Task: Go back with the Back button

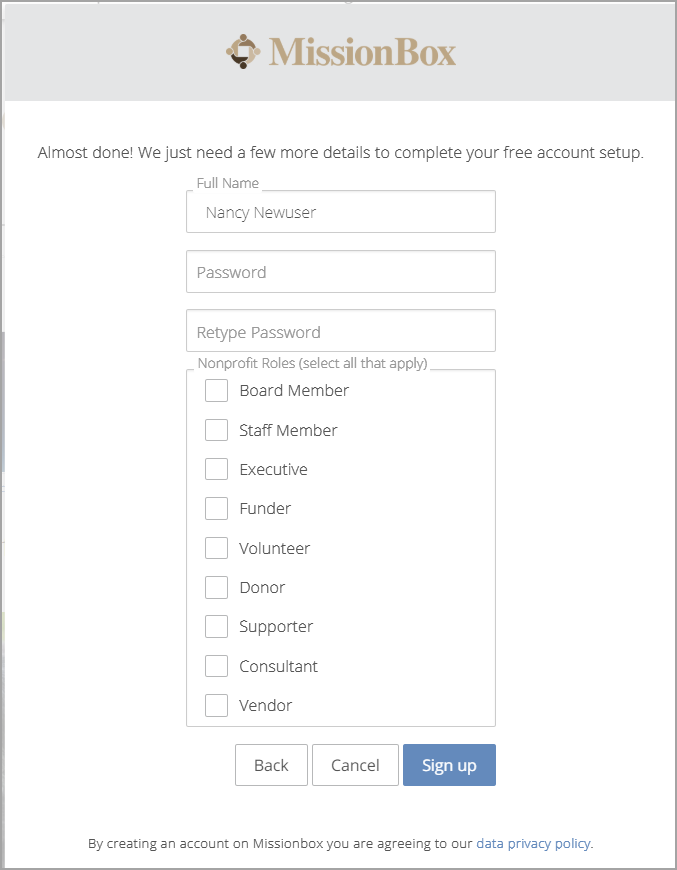Action: (271, 765)
